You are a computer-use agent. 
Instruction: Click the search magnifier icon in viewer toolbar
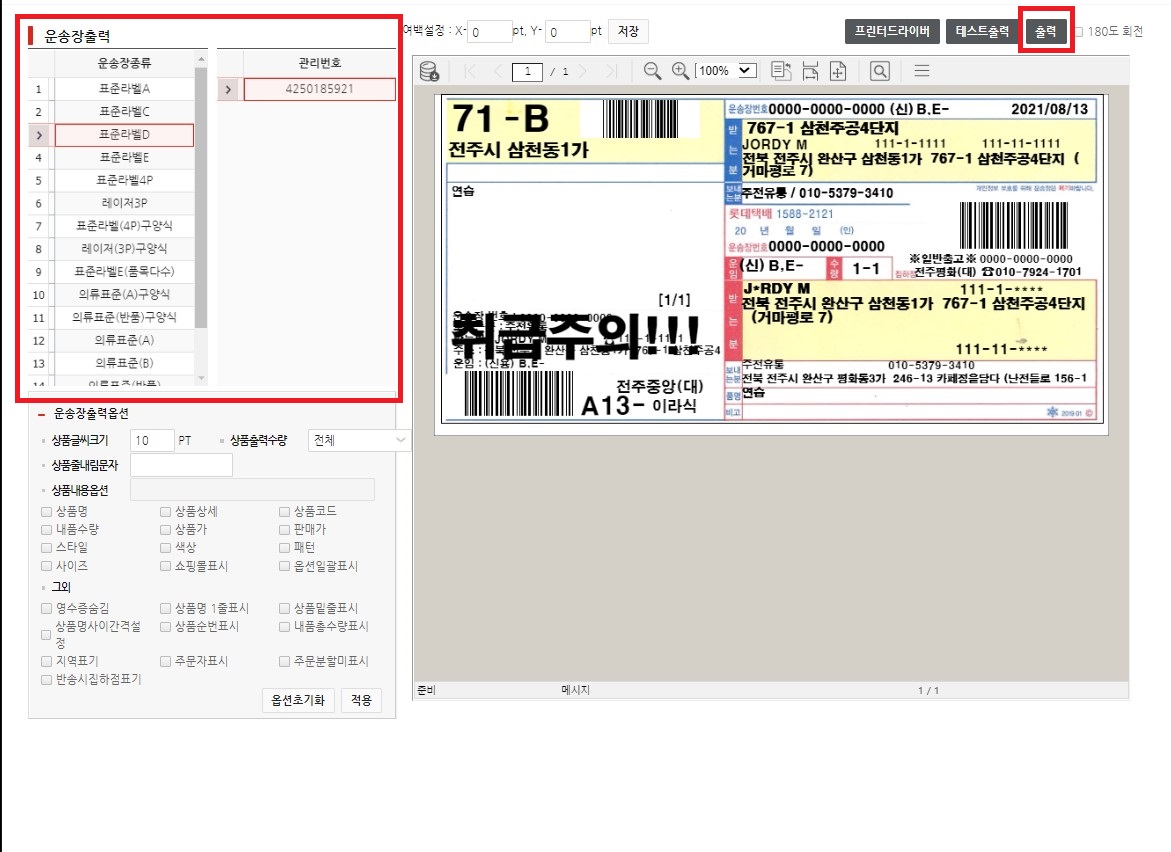pyautogui.click(x=880, y=71)
